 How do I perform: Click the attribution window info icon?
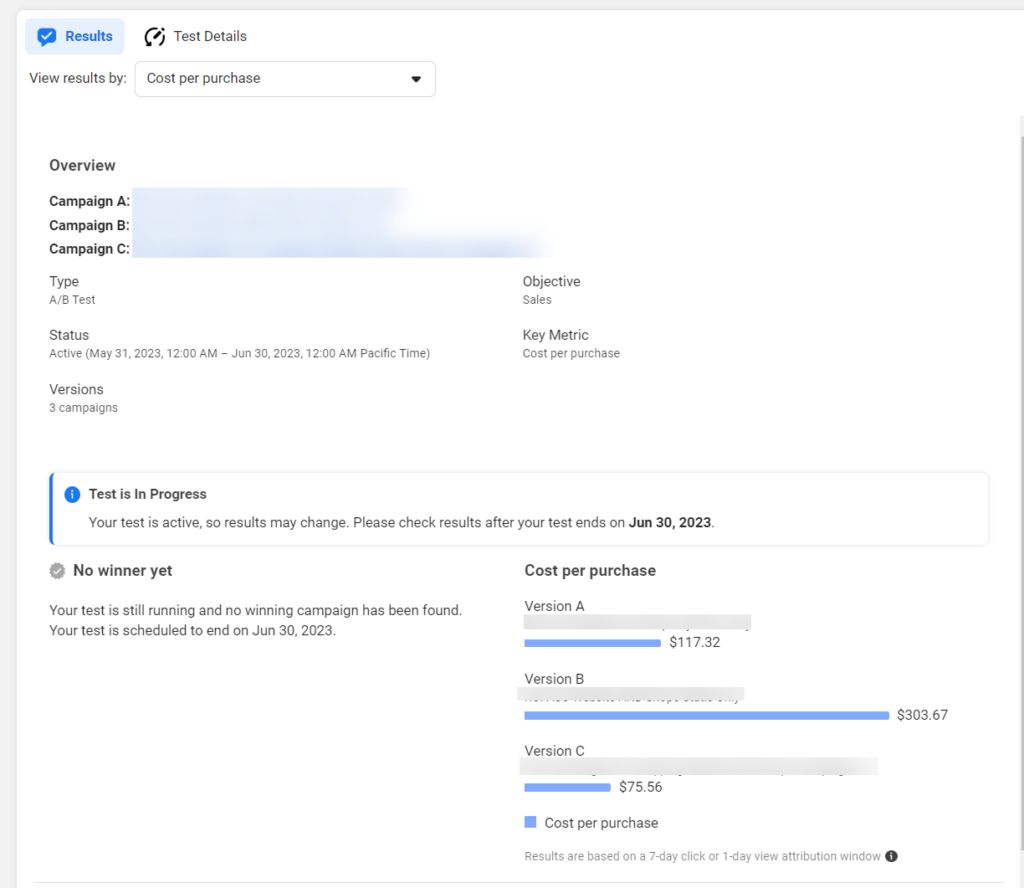(891, 856)
